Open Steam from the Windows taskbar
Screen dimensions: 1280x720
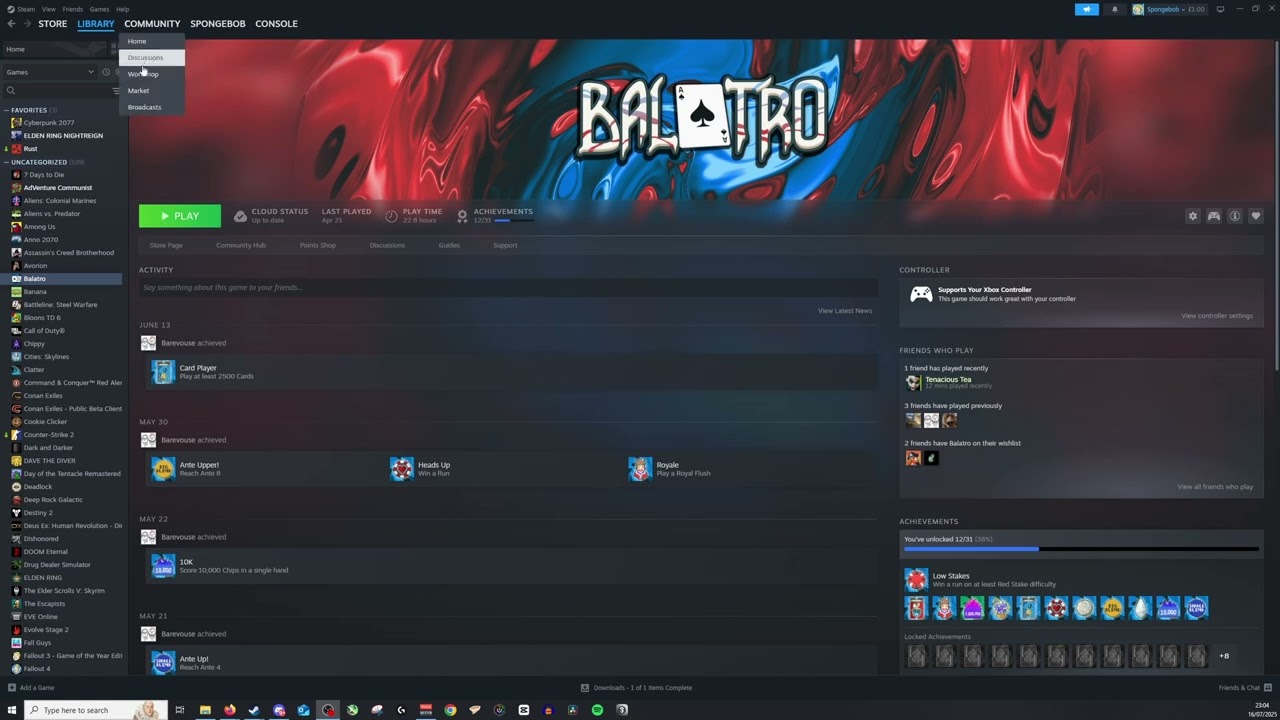254,710
